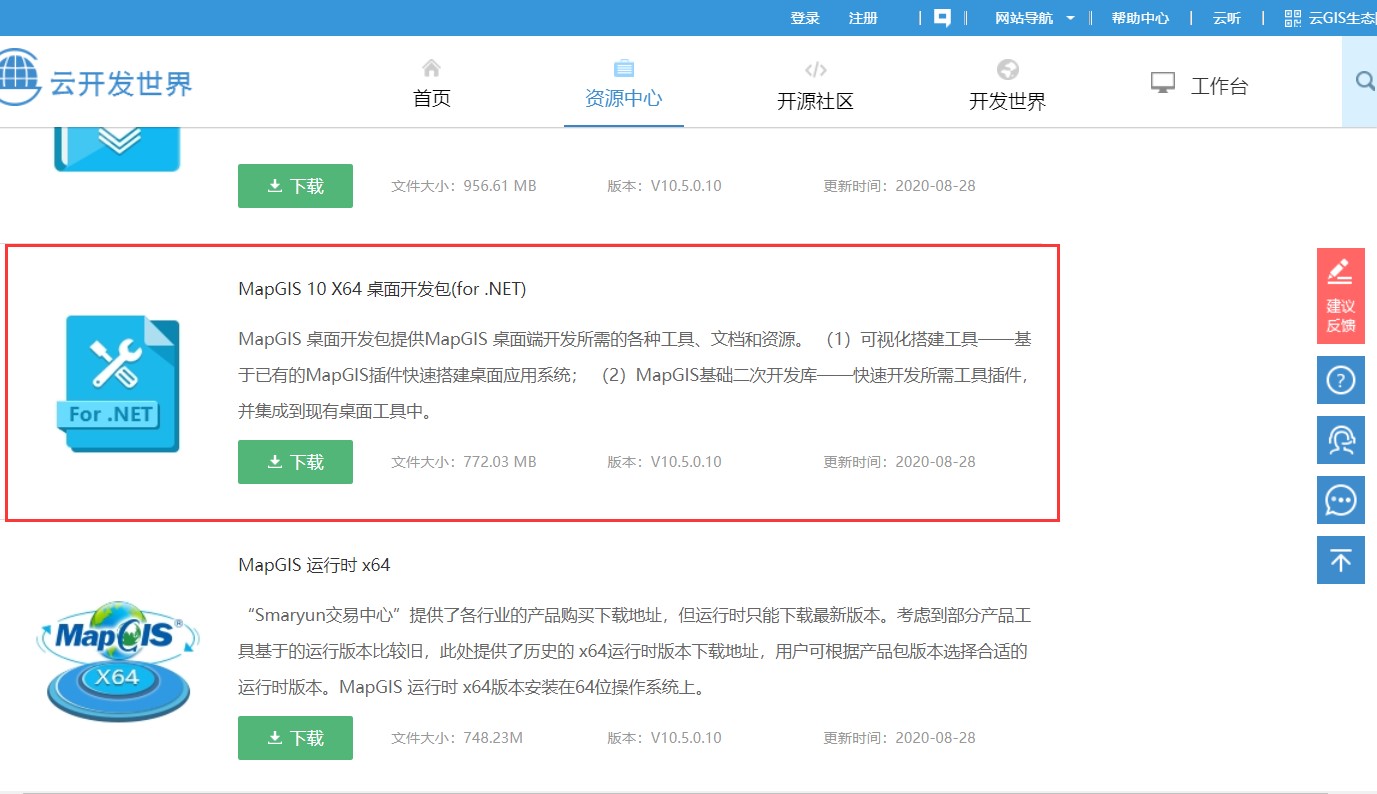Open the 工作台 menu item
Image resolution: width=1377 pixels, height=794 pixels.
1199,85
